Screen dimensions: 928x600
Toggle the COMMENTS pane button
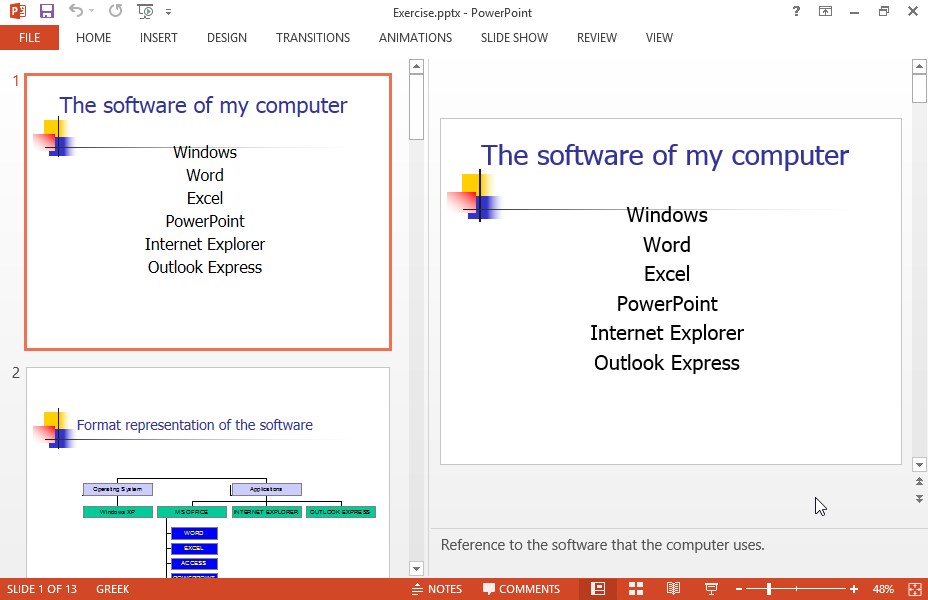[x=521, y=589]
